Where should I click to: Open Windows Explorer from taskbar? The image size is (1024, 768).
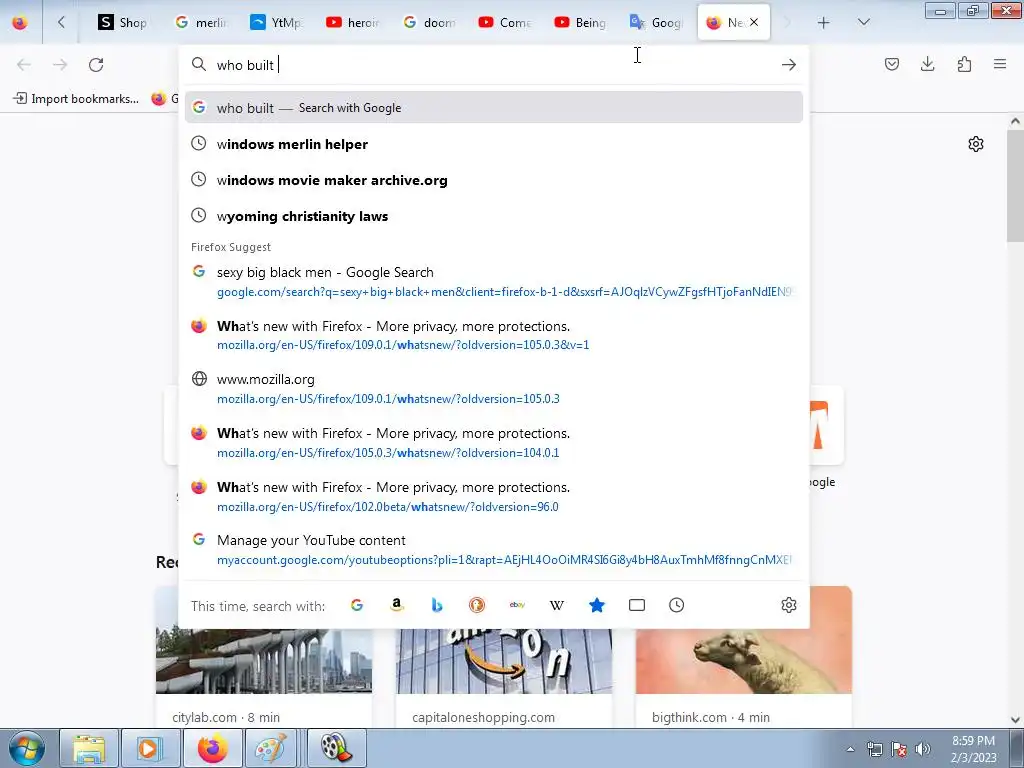[x=89, y=748]
